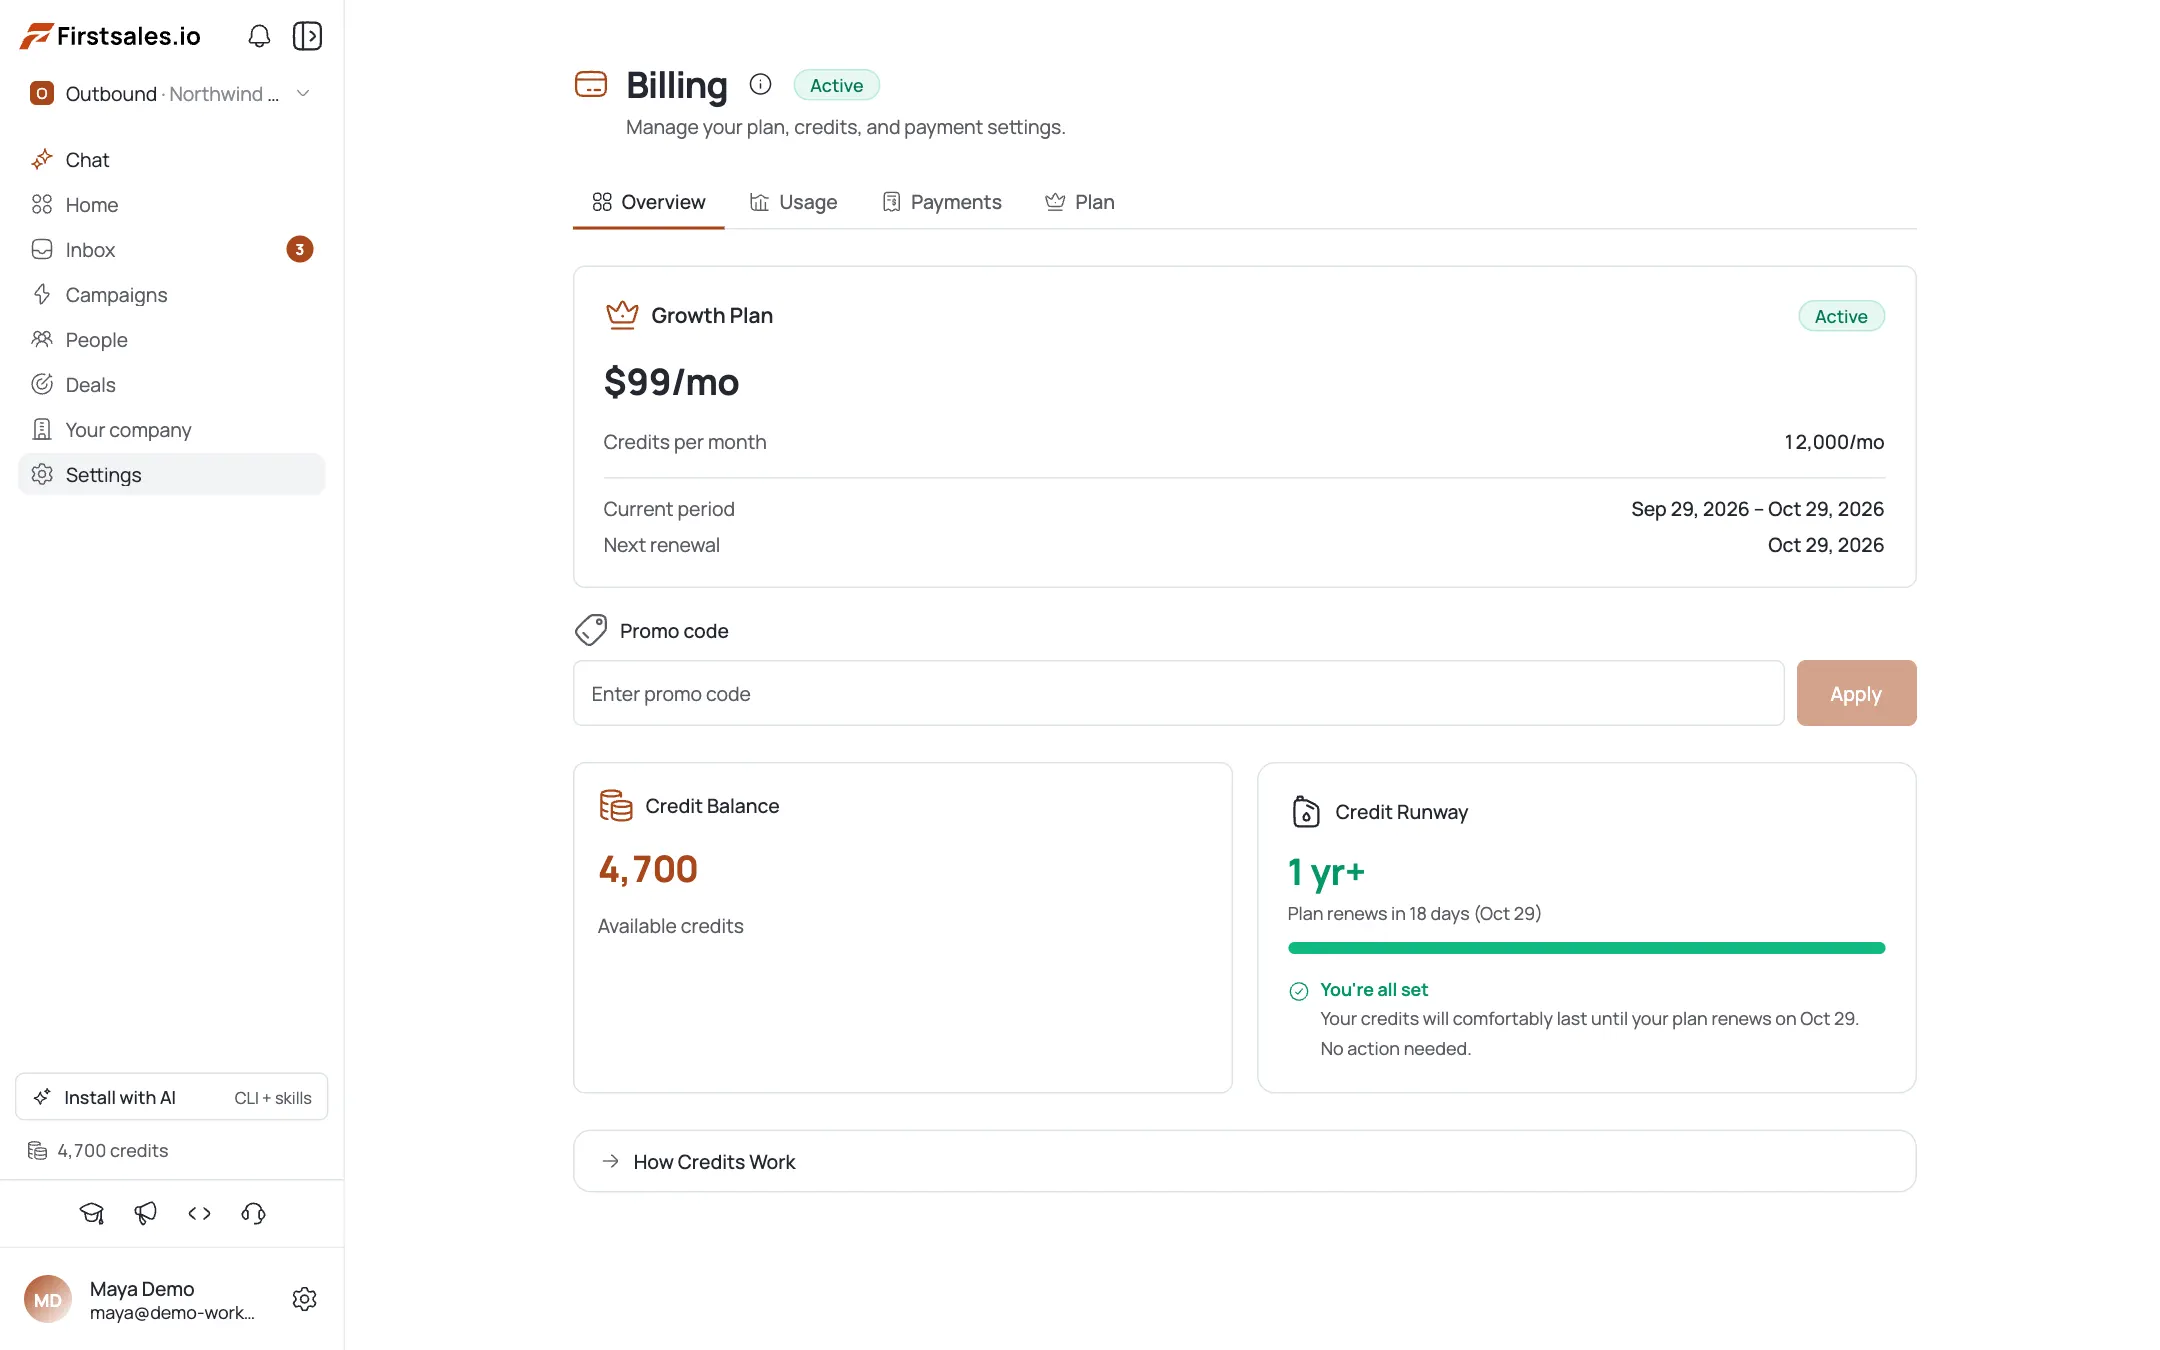2160x1350 pixels.
Task: Switch to the Usage tab
Action: coord(793,202)
